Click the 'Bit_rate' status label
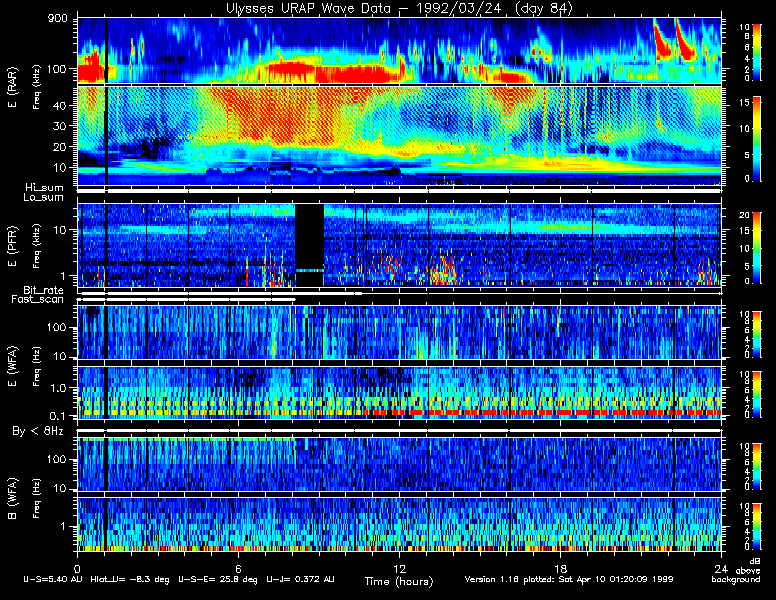776x600 pixels. tap(44, 290)
